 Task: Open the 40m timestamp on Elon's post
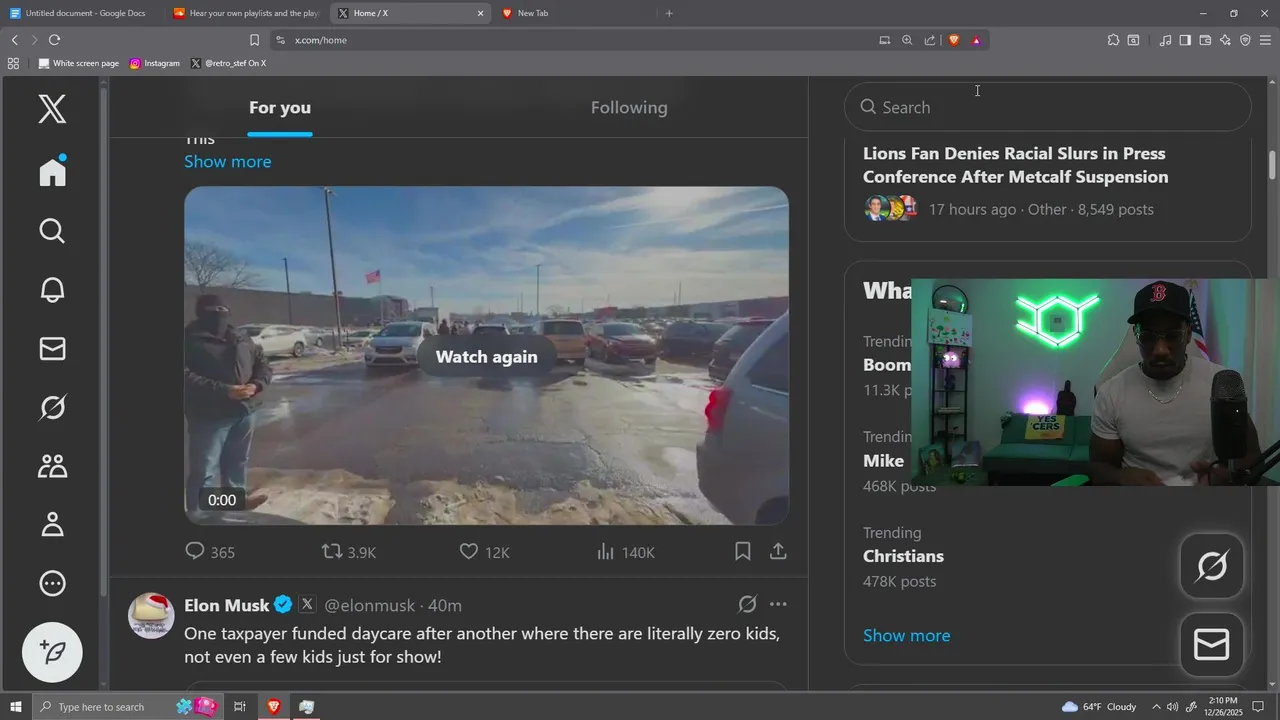click(445, 605)
